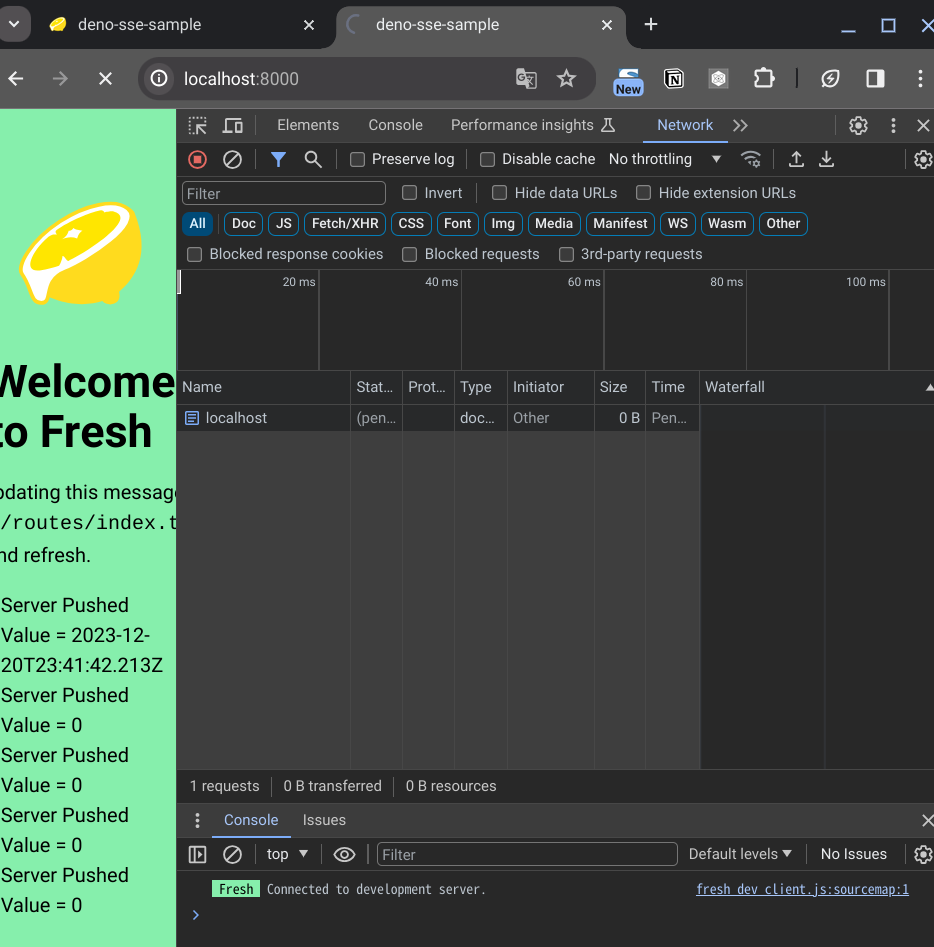Click the inspect element picker icon
The height and width of the screenshot is (947, 934).
pyautogui.click(x=198, y=125)
